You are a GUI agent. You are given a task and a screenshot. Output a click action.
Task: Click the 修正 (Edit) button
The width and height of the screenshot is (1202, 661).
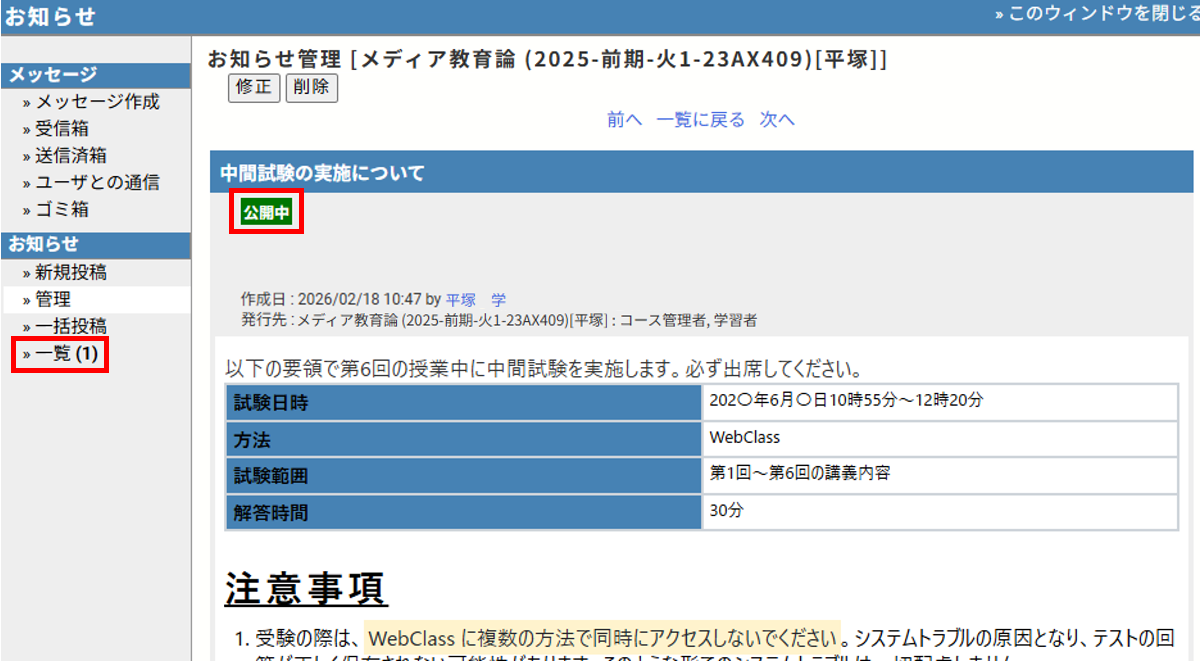[253, 88]
